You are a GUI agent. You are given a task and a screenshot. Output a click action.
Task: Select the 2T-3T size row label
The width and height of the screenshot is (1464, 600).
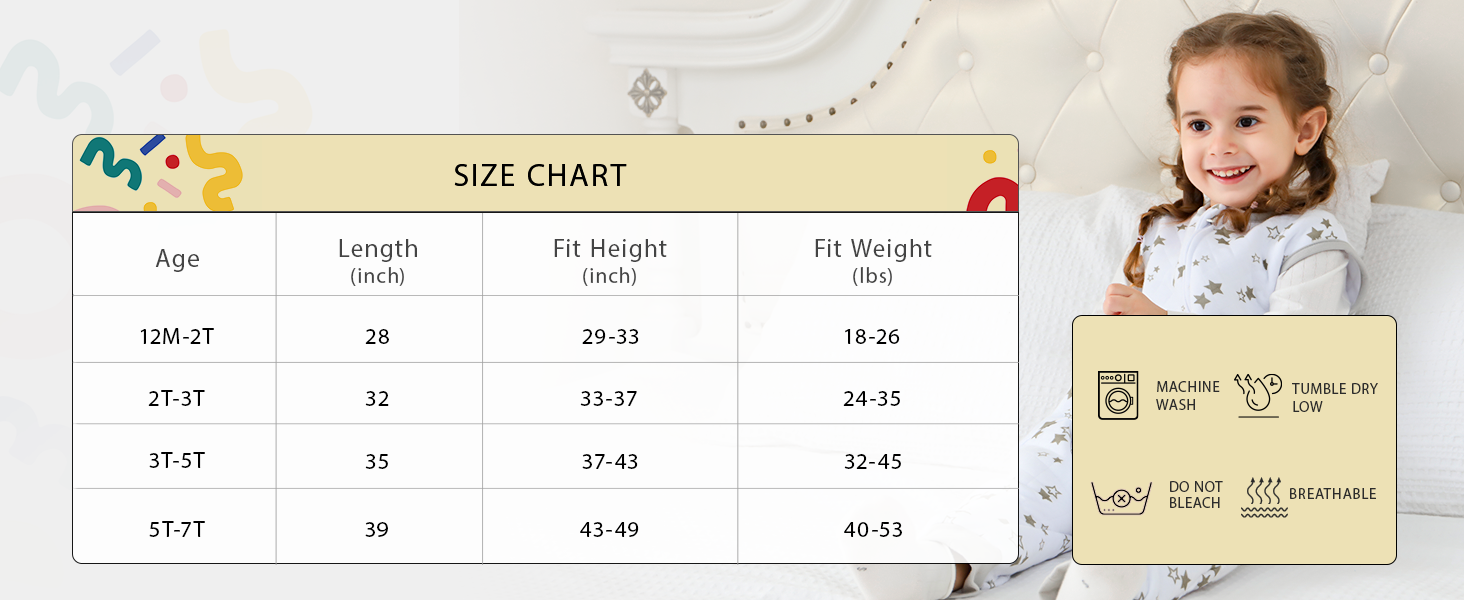coord(177,399)
